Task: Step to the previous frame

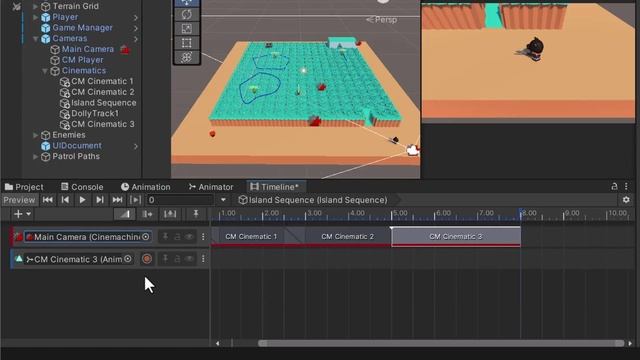Action: click(65, 200)
